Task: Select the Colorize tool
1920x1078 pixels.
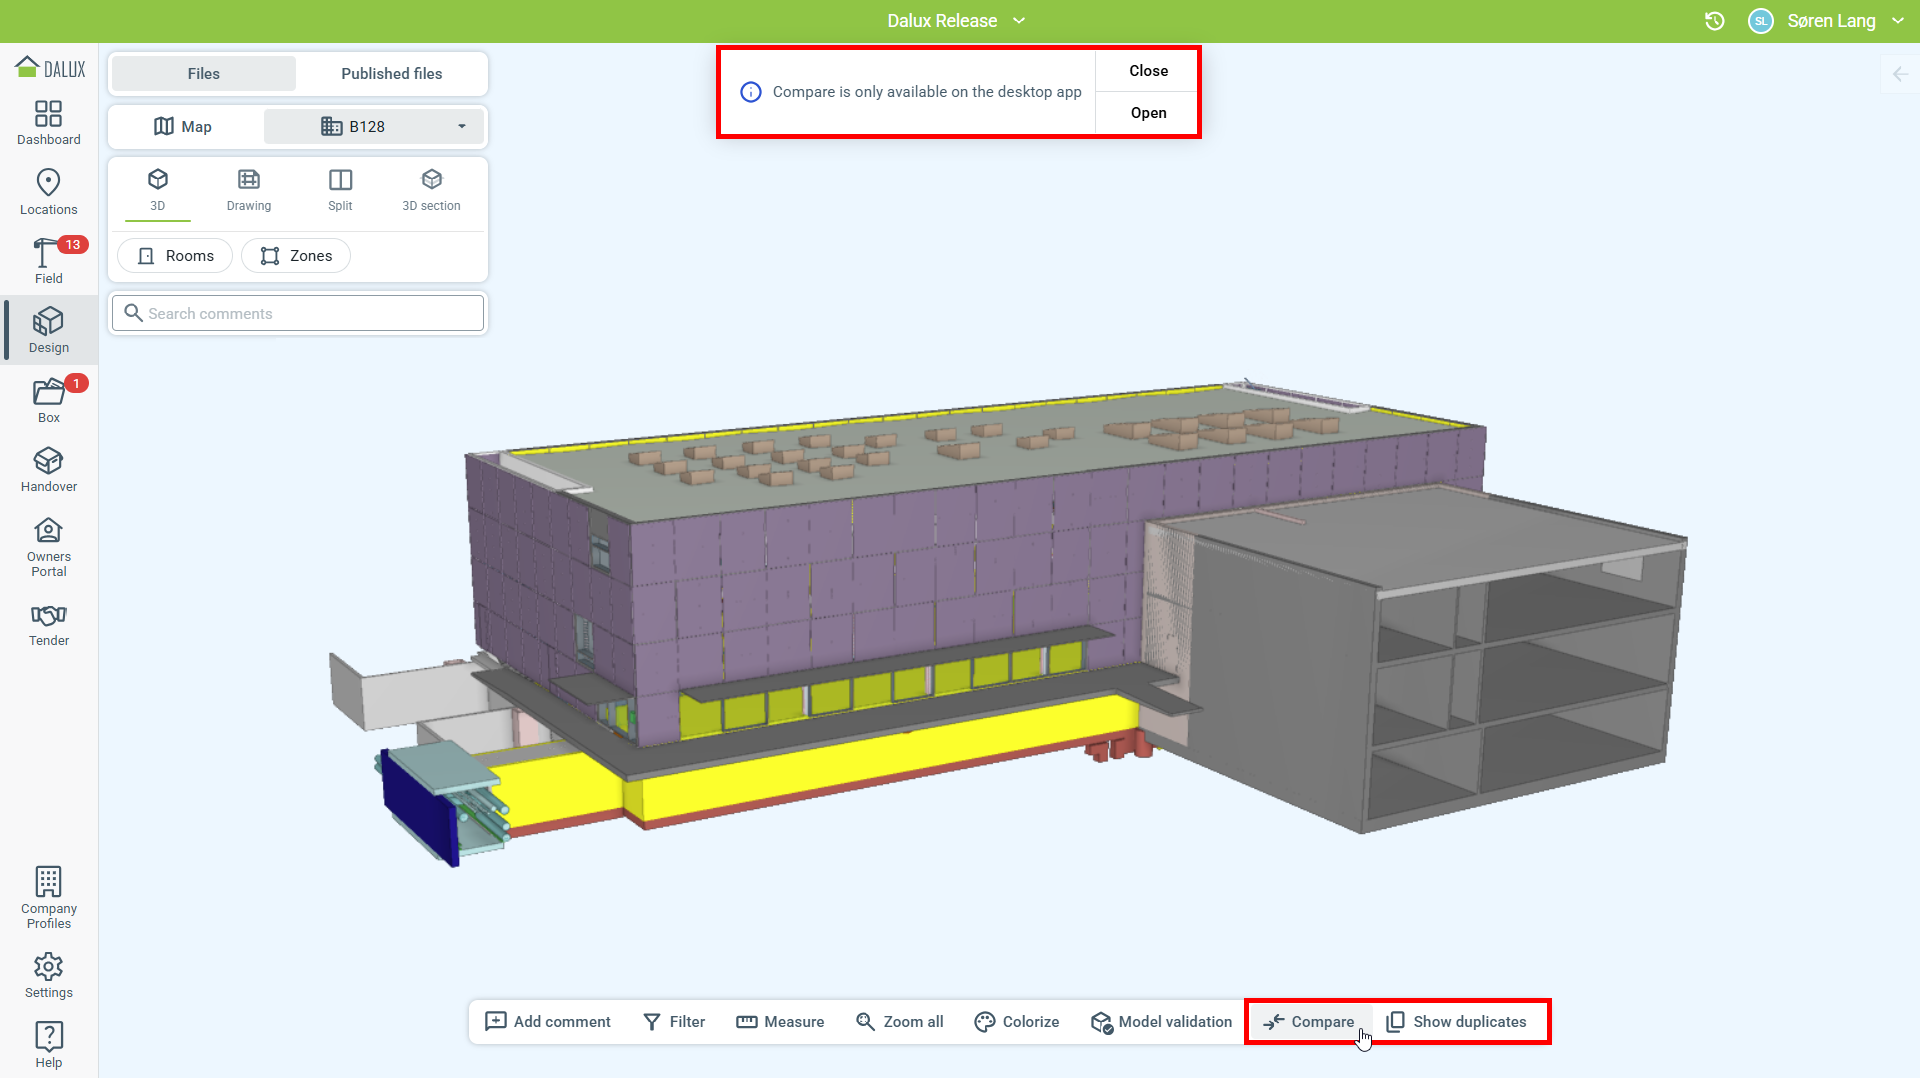Action: (x=1017, y=1021)
